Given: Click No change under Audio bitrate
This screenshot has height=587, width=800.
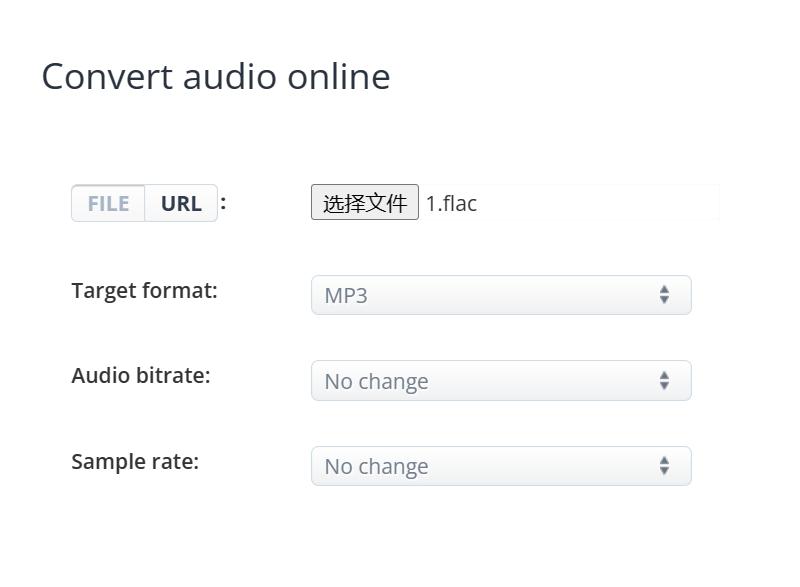Looking at the screenshot, I should tap(374, 381).
